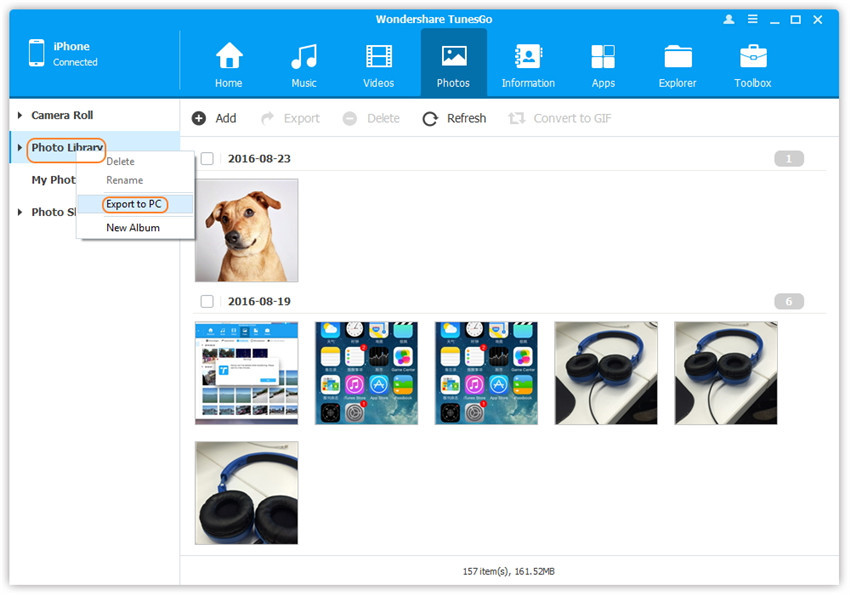Go to the Music section icon
Image resolution: width=850 pixels, height=595 pixels.
point(304,57)
